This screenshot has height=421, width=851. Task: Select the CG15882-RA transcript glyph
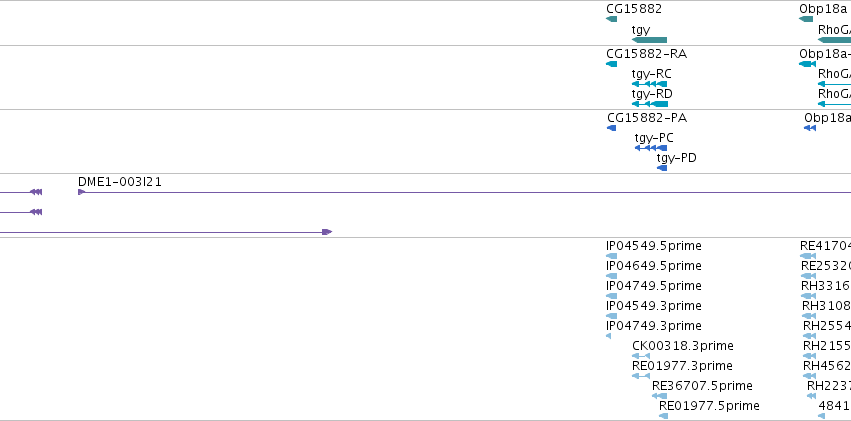click(x=612, y=64)
